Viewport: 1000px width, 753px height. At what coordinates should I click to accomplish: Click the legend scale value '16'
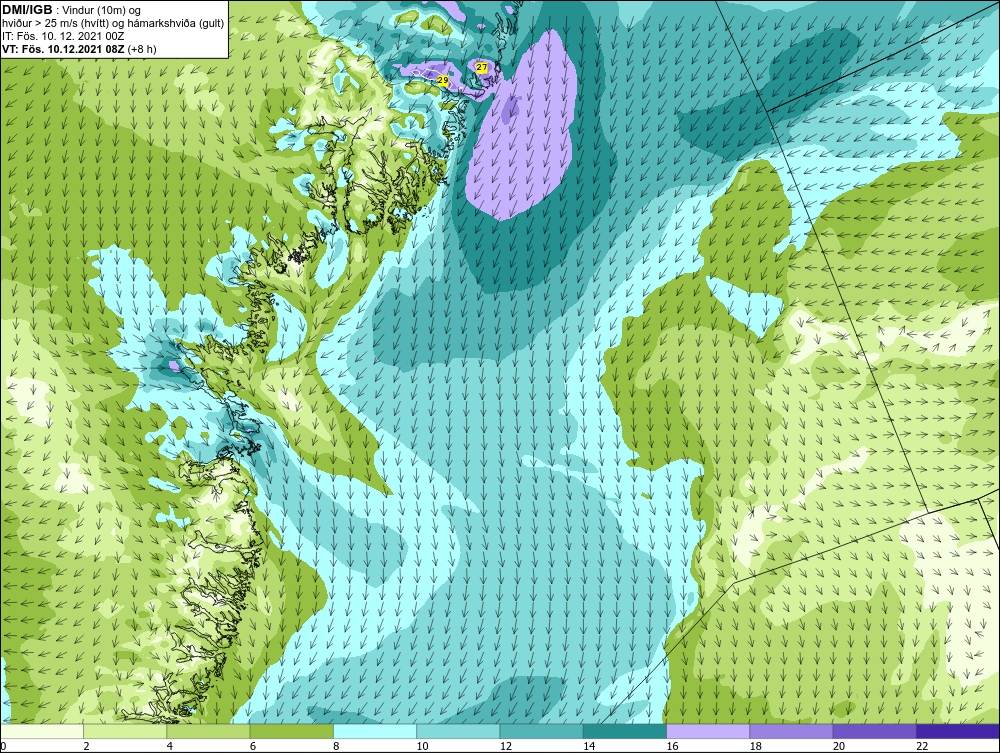(x=672, y=747)
